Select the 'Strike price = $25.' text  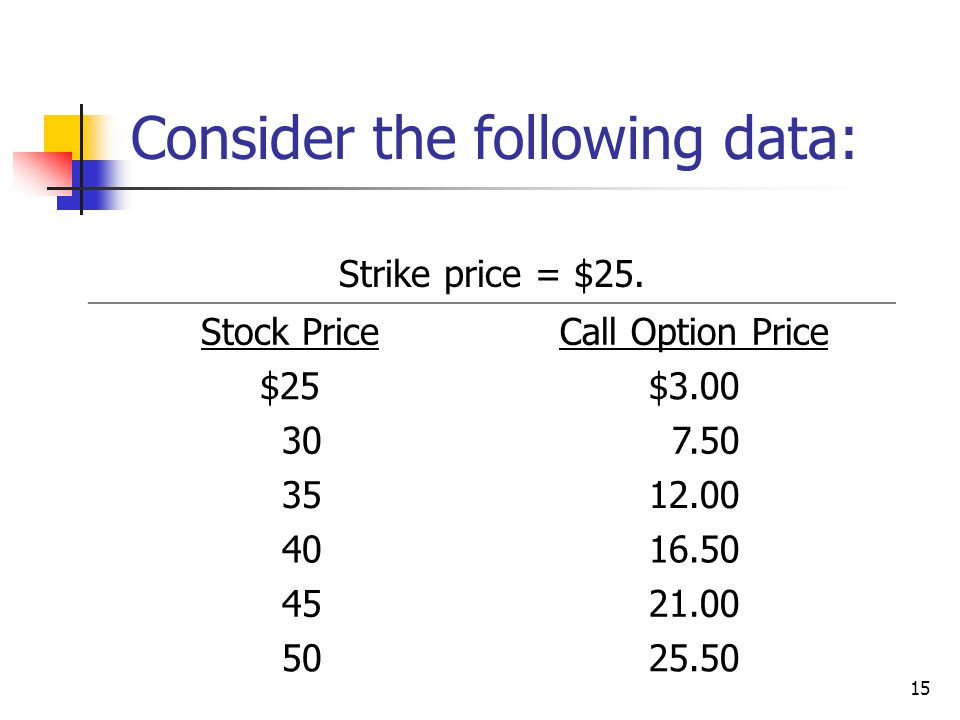tap(491, 274)
